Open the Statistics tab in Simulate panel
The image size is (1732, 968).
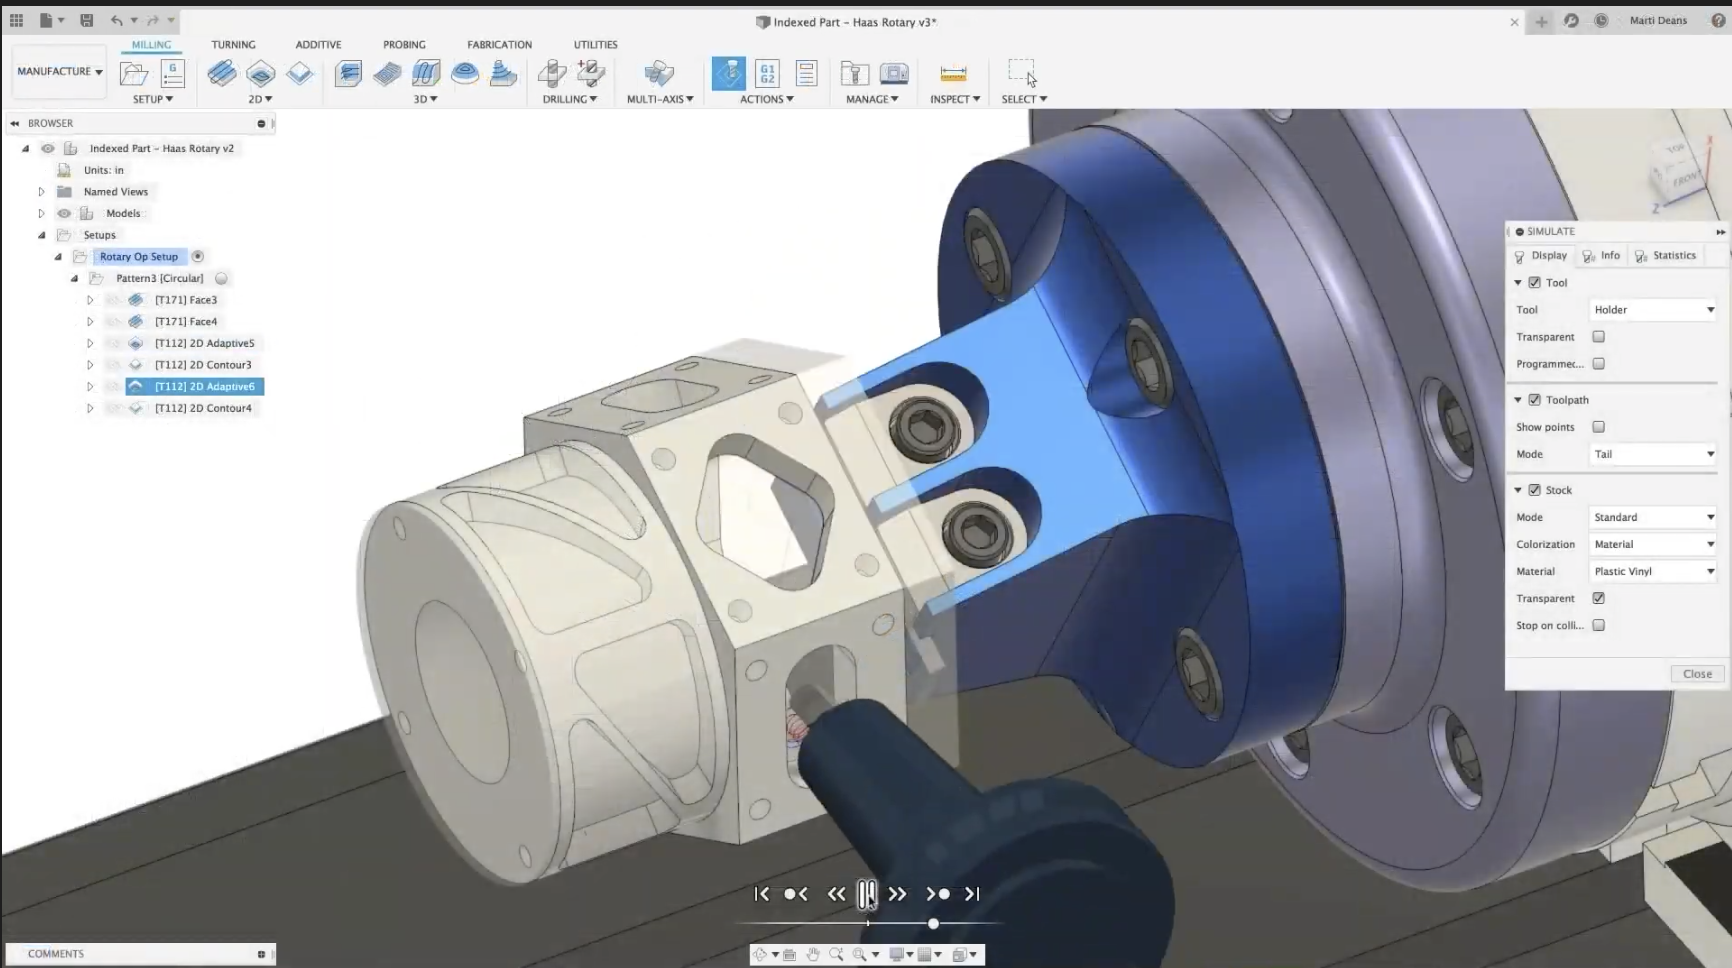pos(1665,256)
